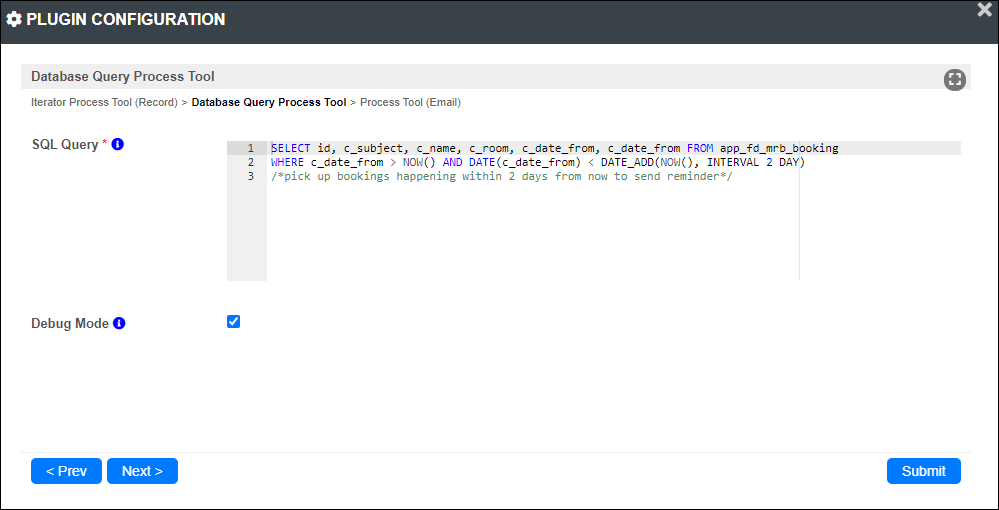Click the < Prev button
The height and width of the screenshot is (510, 999).
click(66, 471)
